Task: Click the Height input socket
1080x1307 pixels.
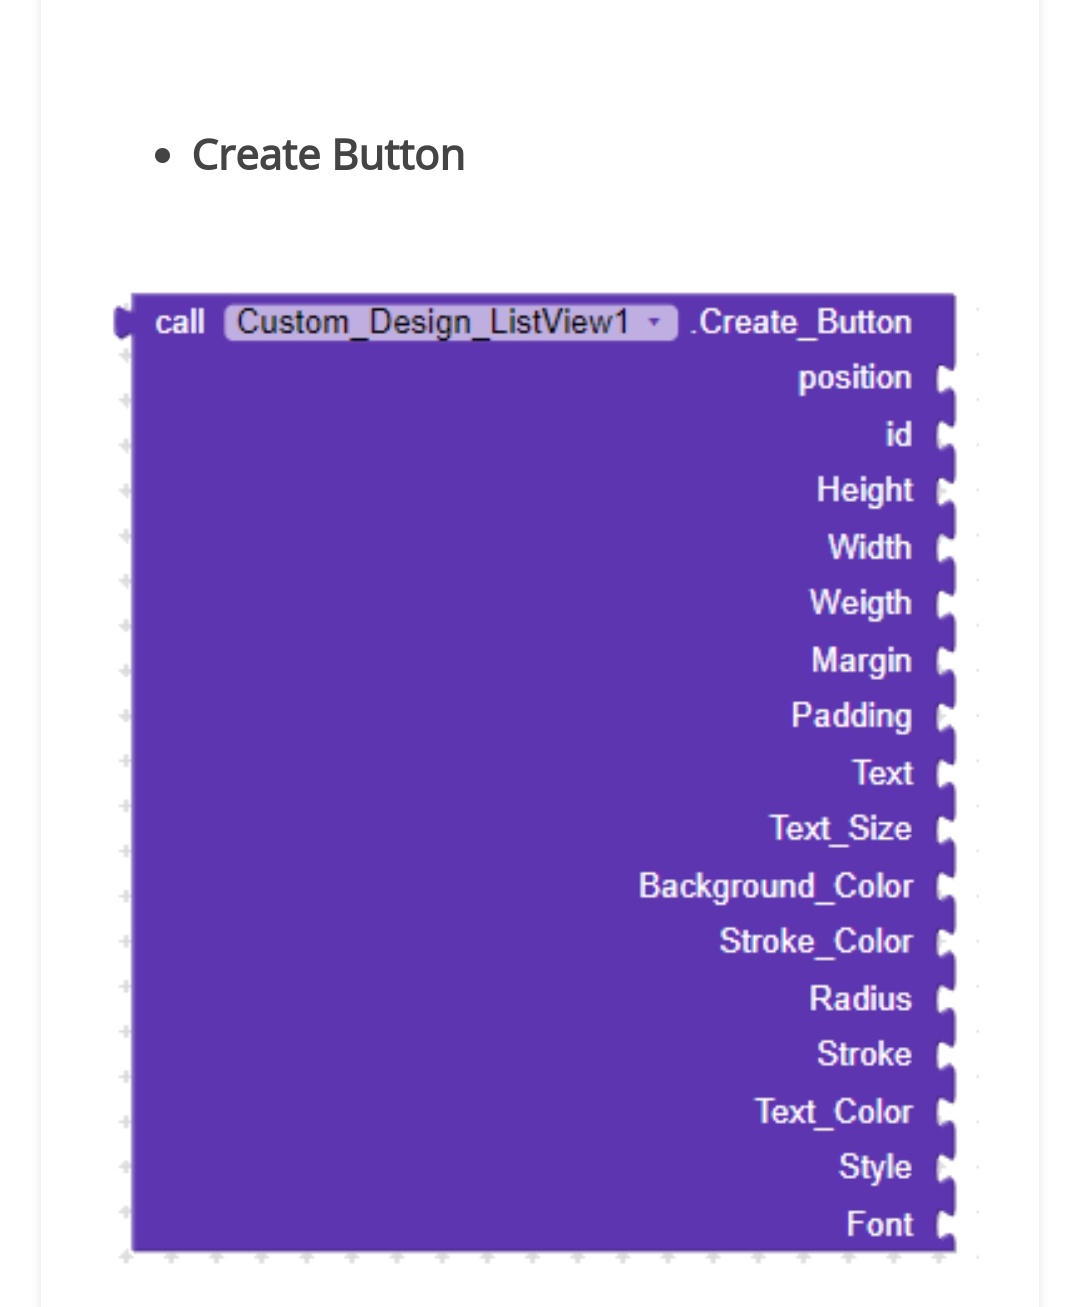Action: tap(945, 491)
